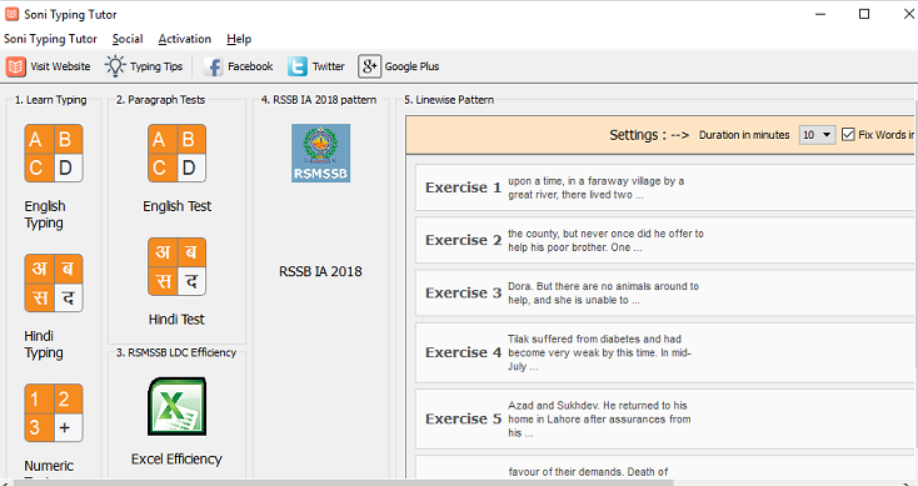Click the Google Plus label in the toolbar
Image resolution: width=918 pixels, height=486 pixels.
tap(412, 67)
